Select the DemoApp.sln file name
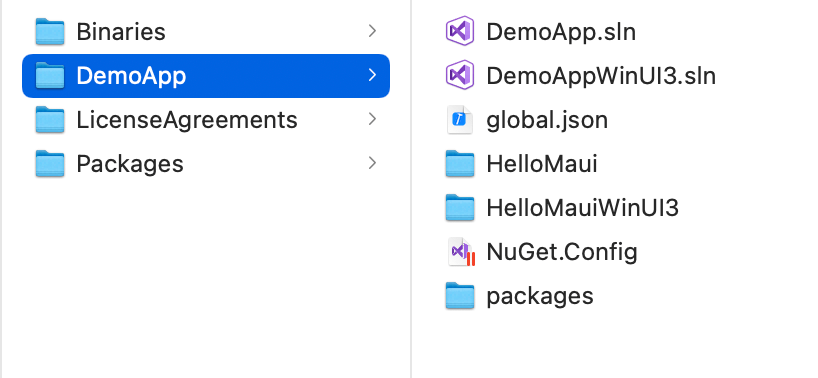The height and width of the screenshot is (378, 818). point(561,32)
